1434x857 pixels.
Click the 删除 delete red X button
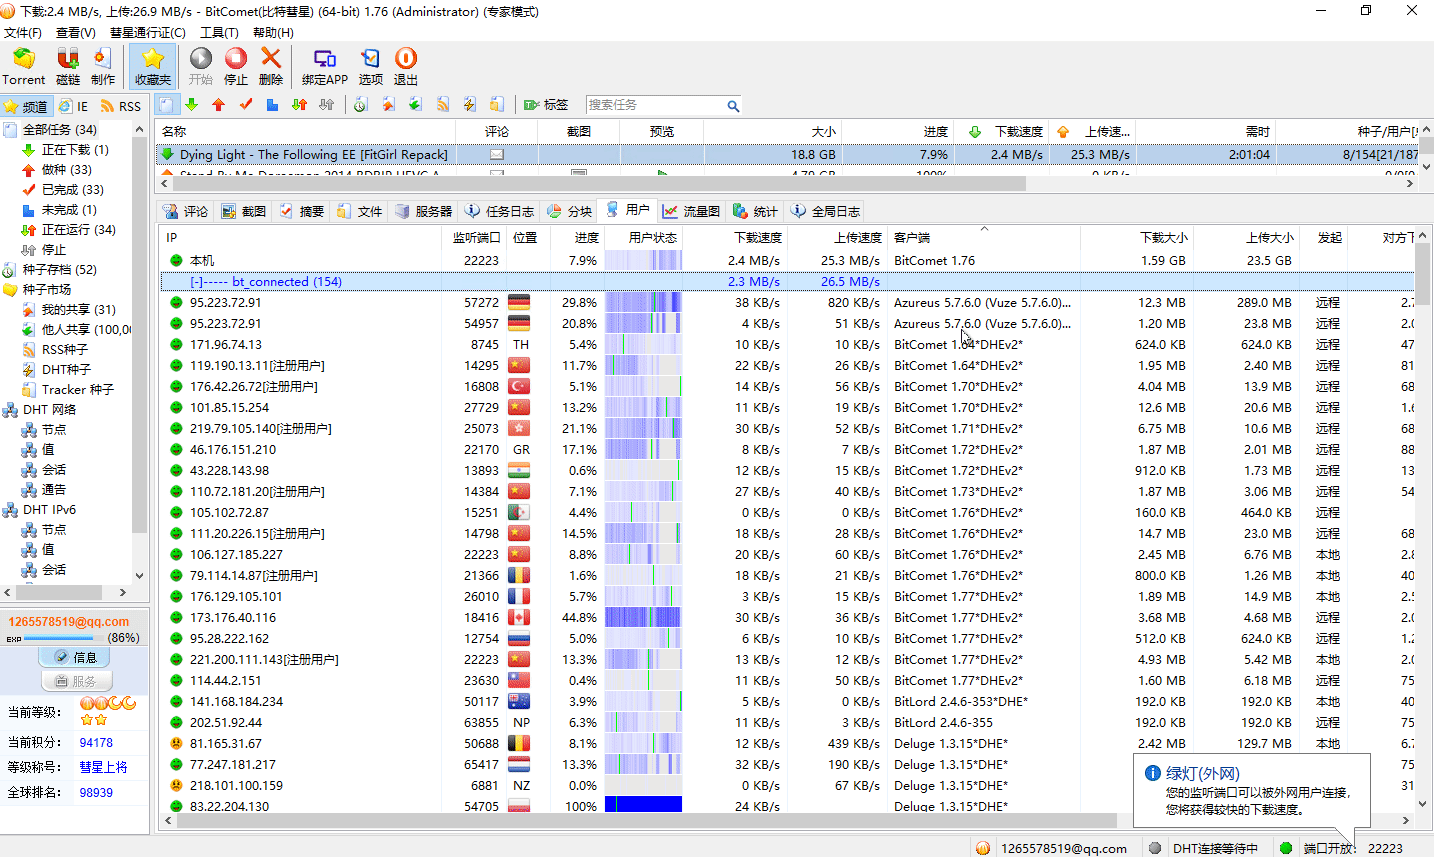point(271,66)
